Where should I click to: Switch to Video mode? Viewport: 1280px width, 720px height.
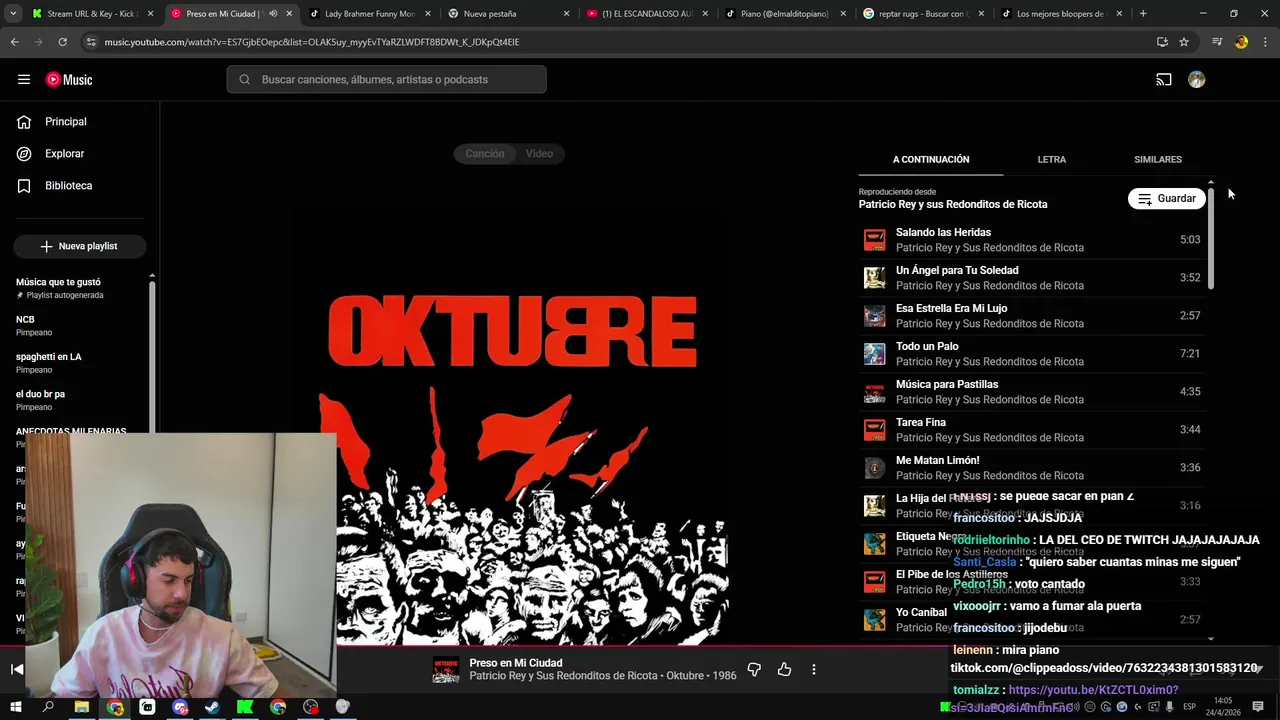pos(540,154)
